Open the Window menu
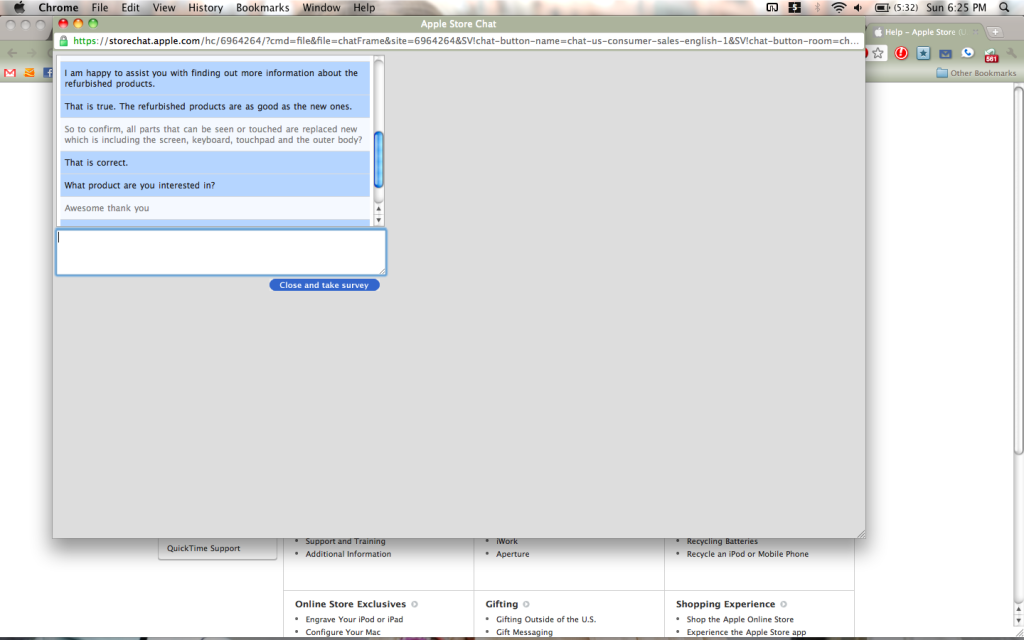Image resolution: width=1024 pixels, height=640 pixels. pos(321,8)
